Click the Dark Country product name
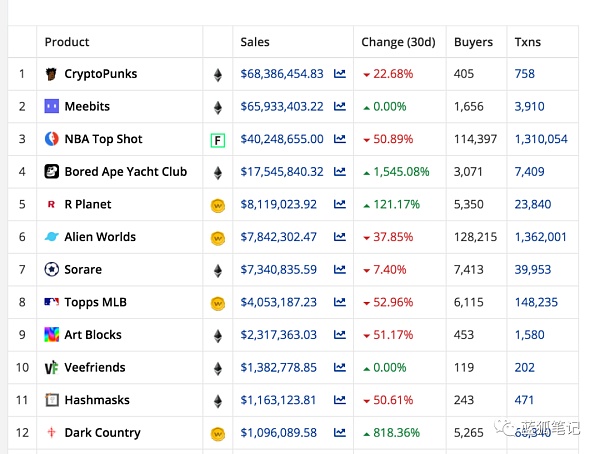Image resolution: width=600 pixels, height=454 pixels. 102,433
